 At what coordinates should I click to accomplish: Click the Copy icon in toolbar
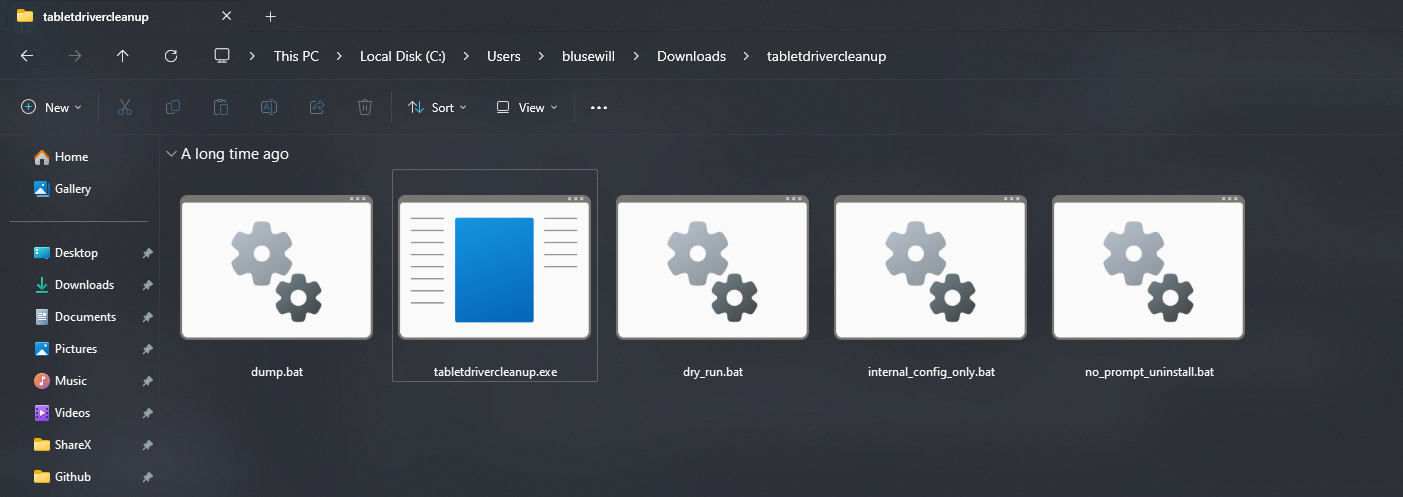coord(173,107)
